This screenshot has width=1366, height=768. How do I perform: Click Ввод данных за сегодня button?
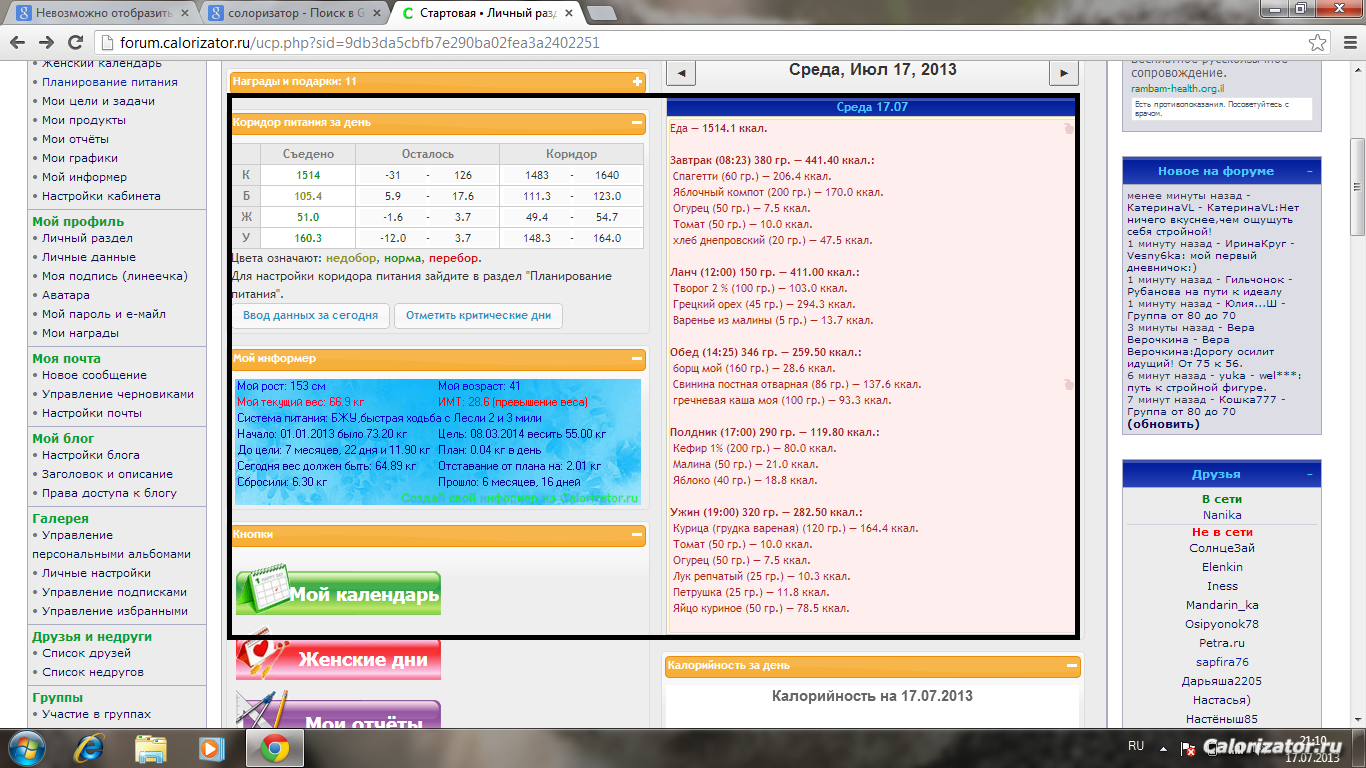click(x=310, y=315)
